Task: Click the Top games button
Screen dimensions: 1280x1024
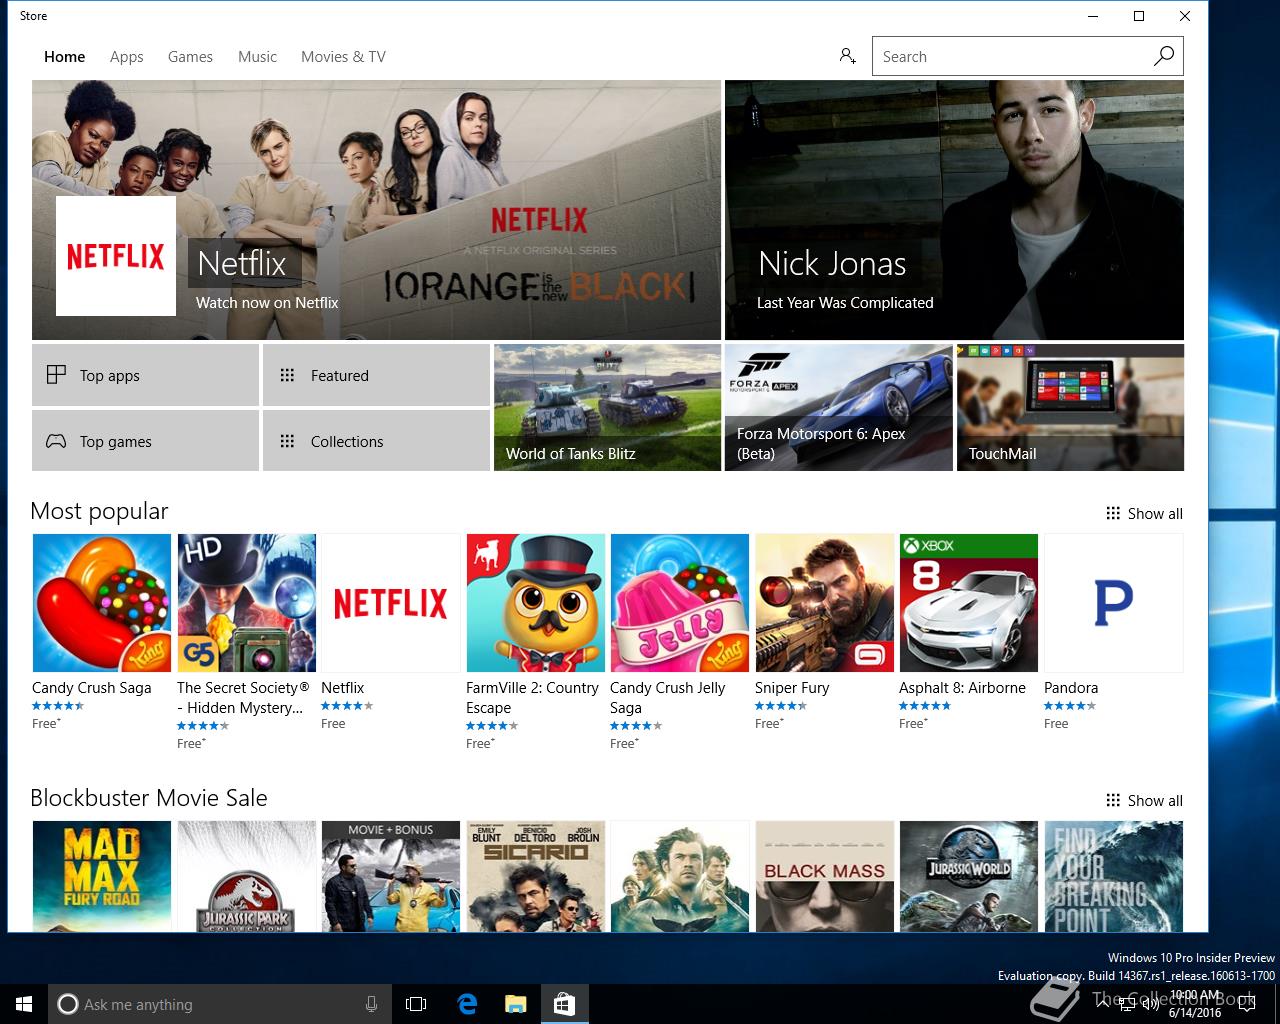Action: point(145,441)
